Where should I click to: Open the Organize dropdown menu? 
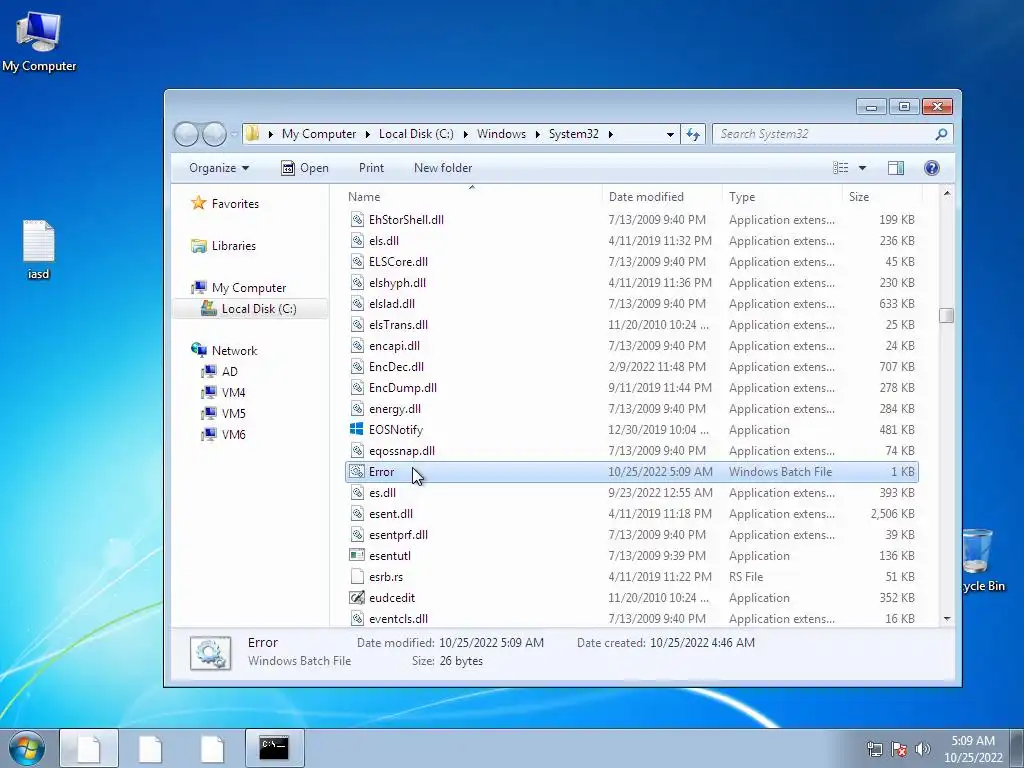point(219,168)
